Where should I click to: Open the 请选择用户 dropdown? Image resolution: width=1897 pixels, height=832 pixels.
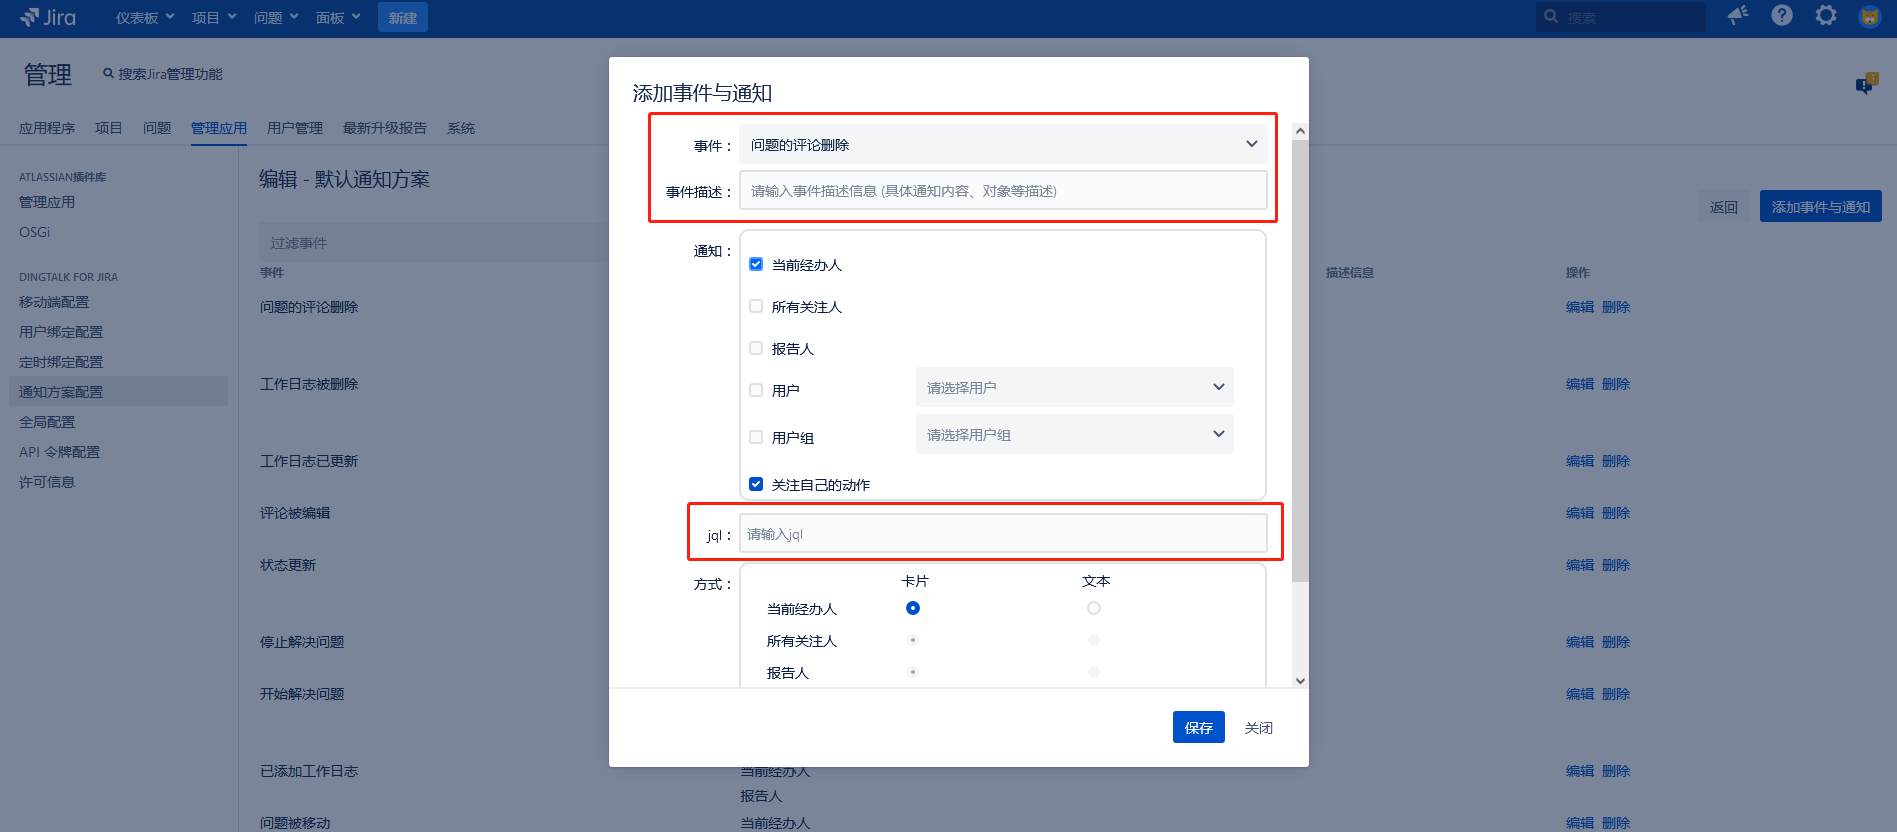tap(1074, 387)
